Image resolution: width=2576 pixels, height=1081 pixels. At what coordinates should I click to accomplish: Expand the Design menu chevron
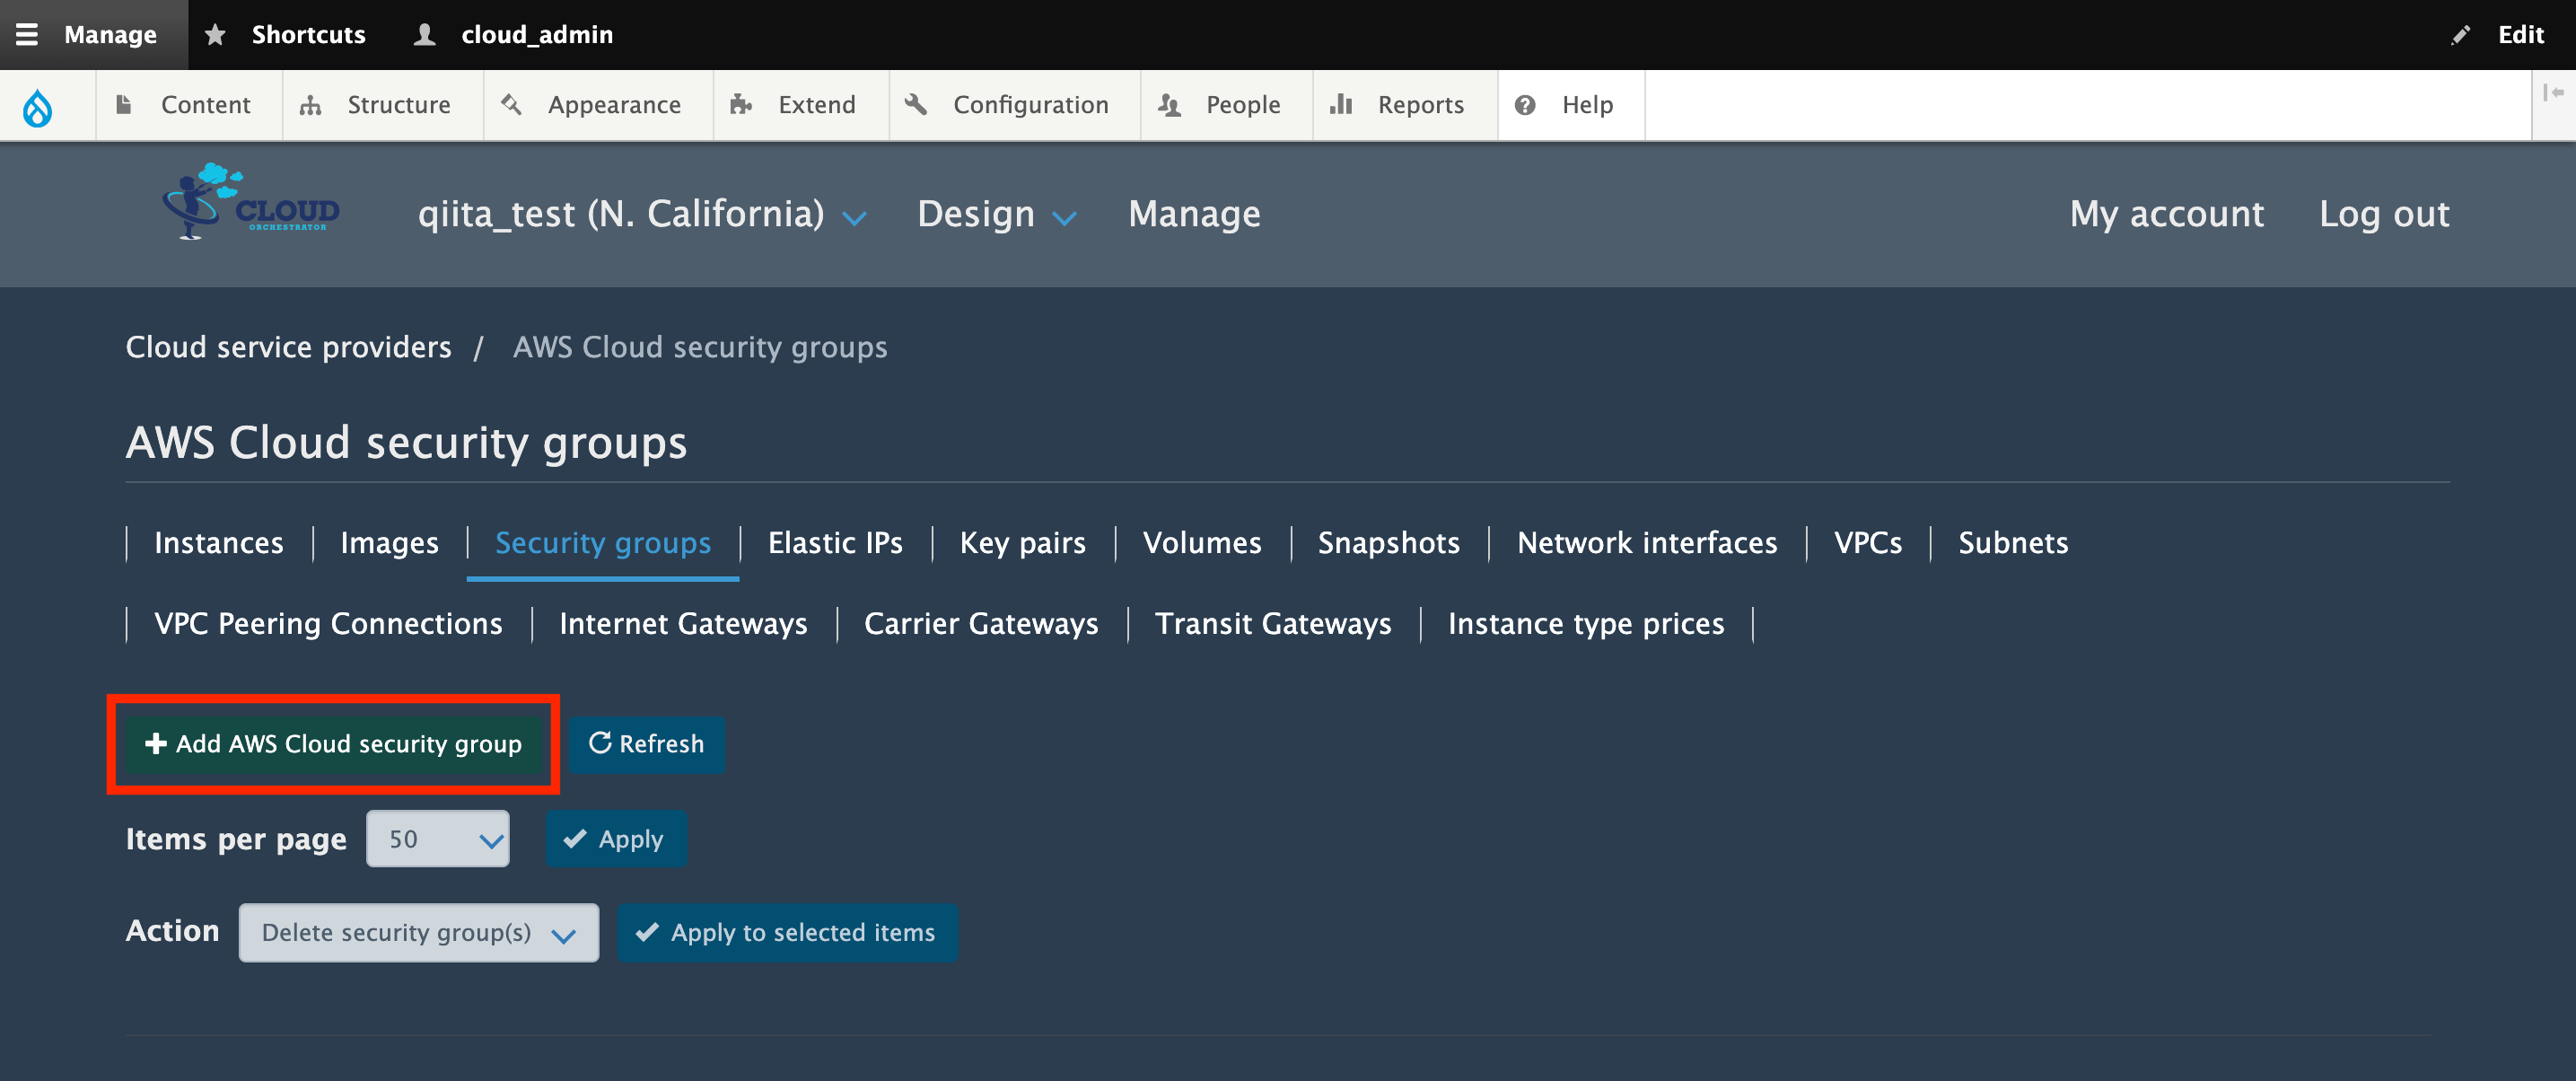(x=1064, y=216)
